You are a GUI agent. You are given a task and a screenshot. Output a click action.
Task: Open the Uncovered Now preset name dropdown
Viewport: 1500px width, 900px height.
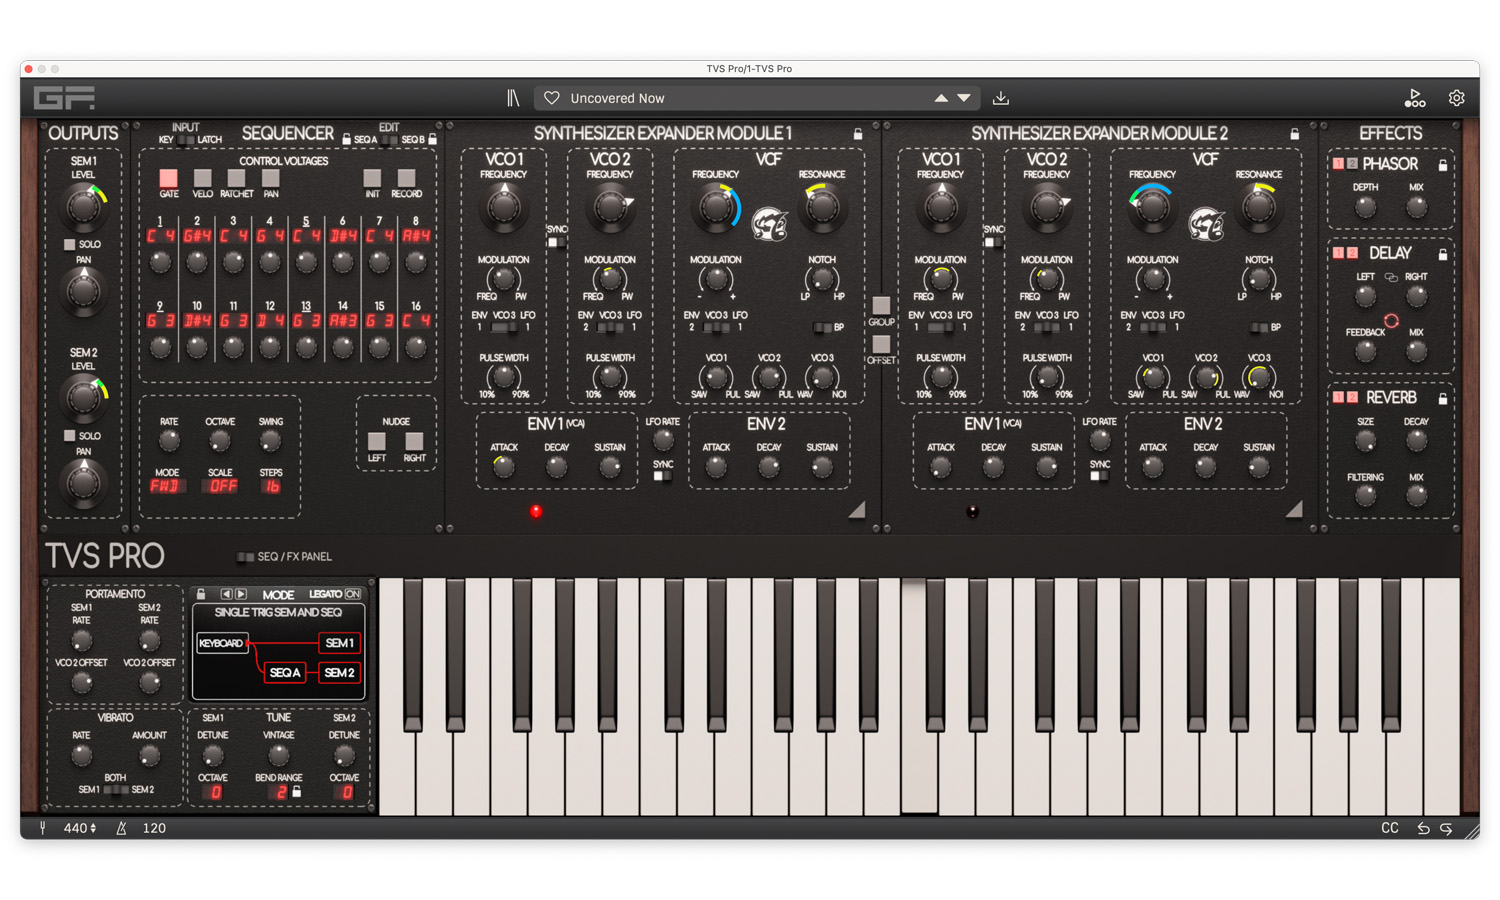tap(617, 98)
